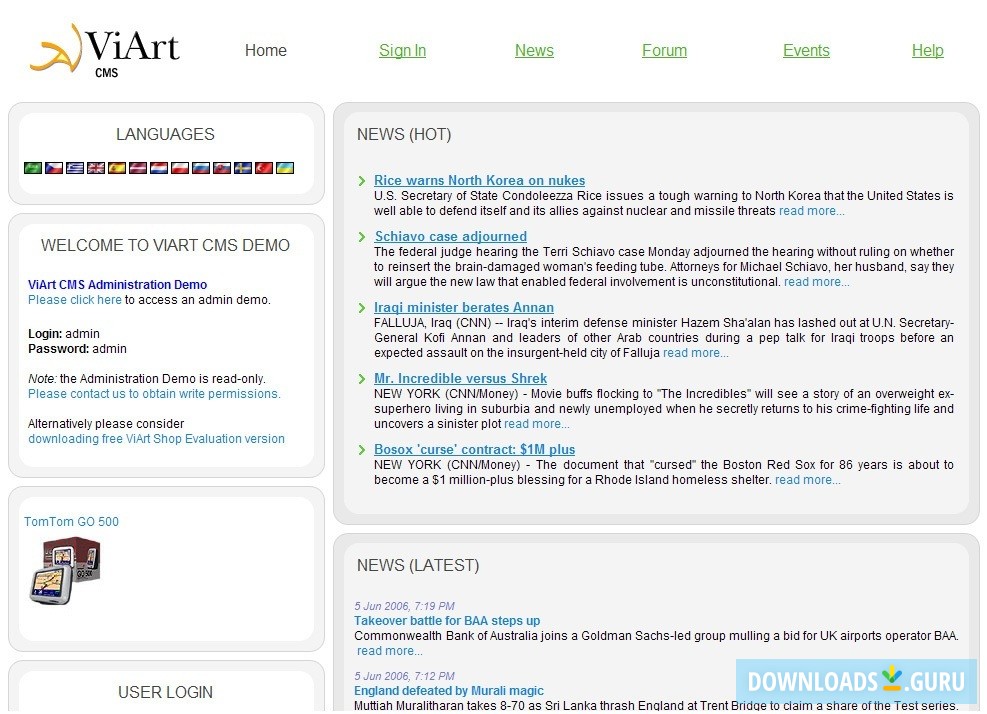Open the 'Schiavo case adjourned' headline

tap(451, 237)
